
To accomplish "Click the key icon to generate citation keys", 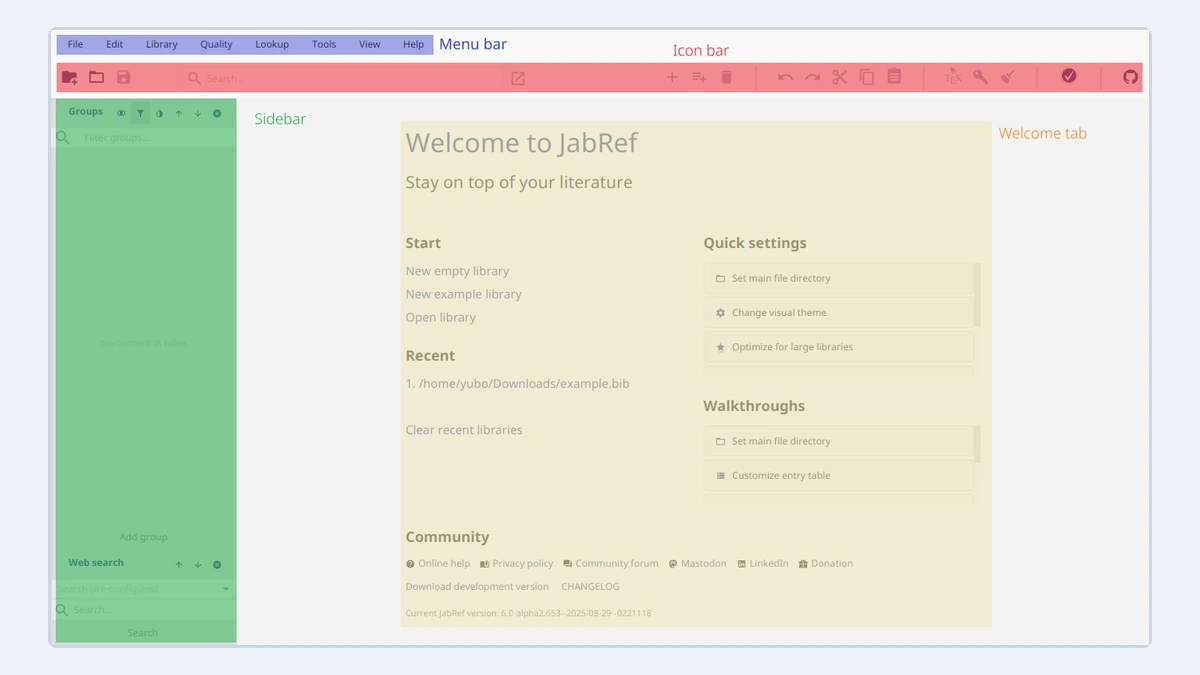I will click(x=981, y=77).
